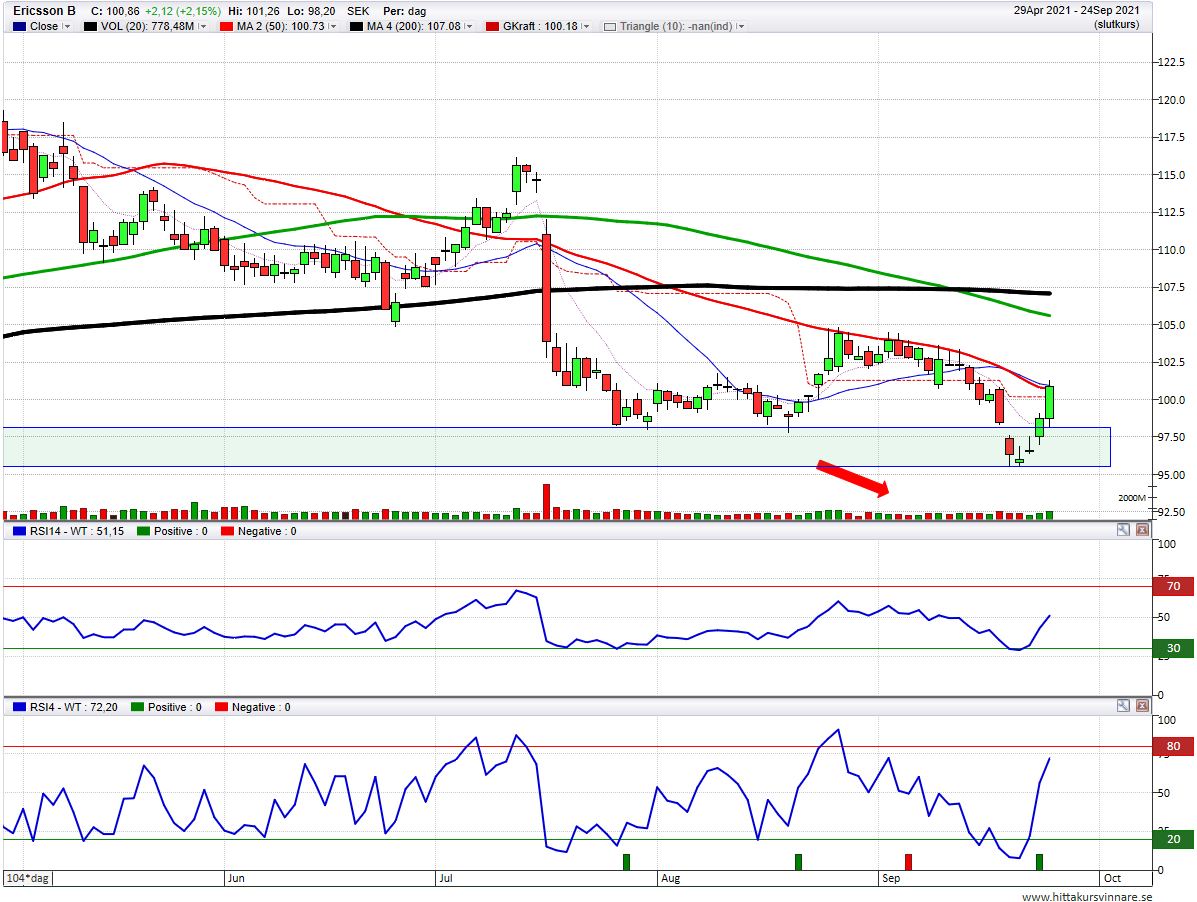Click the blue RSI14 - WT legend swatch
1197x902 pixels.
[x=20, y=531]
